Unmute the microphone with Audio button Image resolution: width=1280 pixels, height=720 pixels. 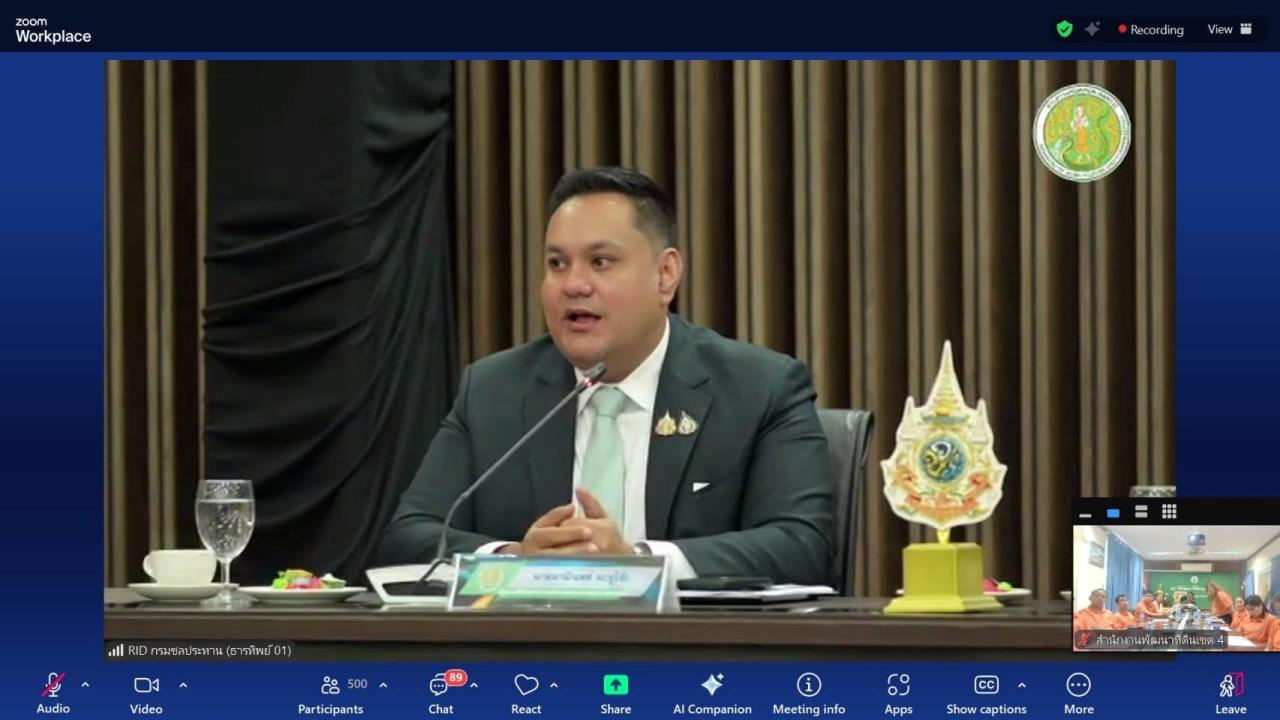coord(53,692)
